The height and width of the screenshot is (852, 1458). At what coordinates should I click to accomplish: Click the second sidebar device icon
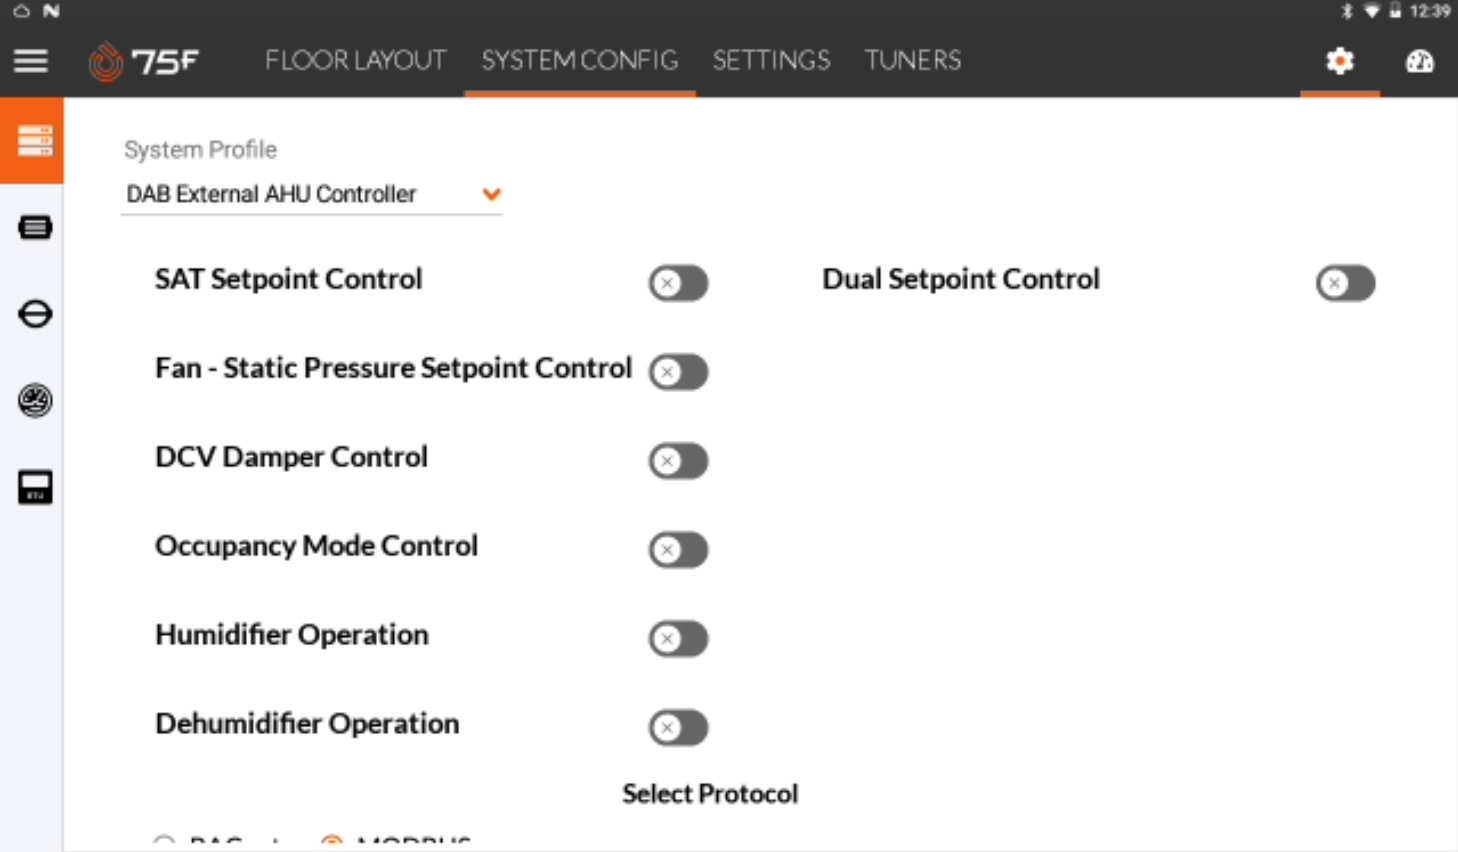pos(35,228)
